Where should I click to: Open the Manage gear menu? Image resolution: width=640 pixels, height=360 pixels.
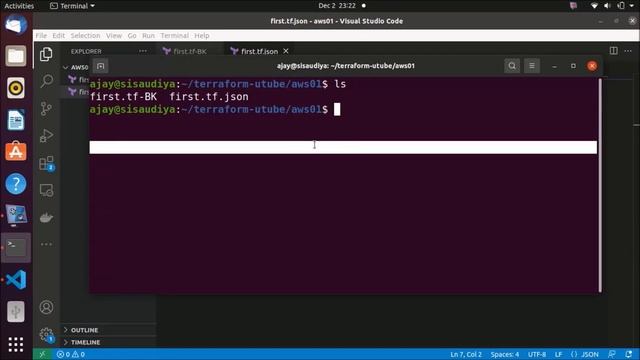tap(46, 335)
